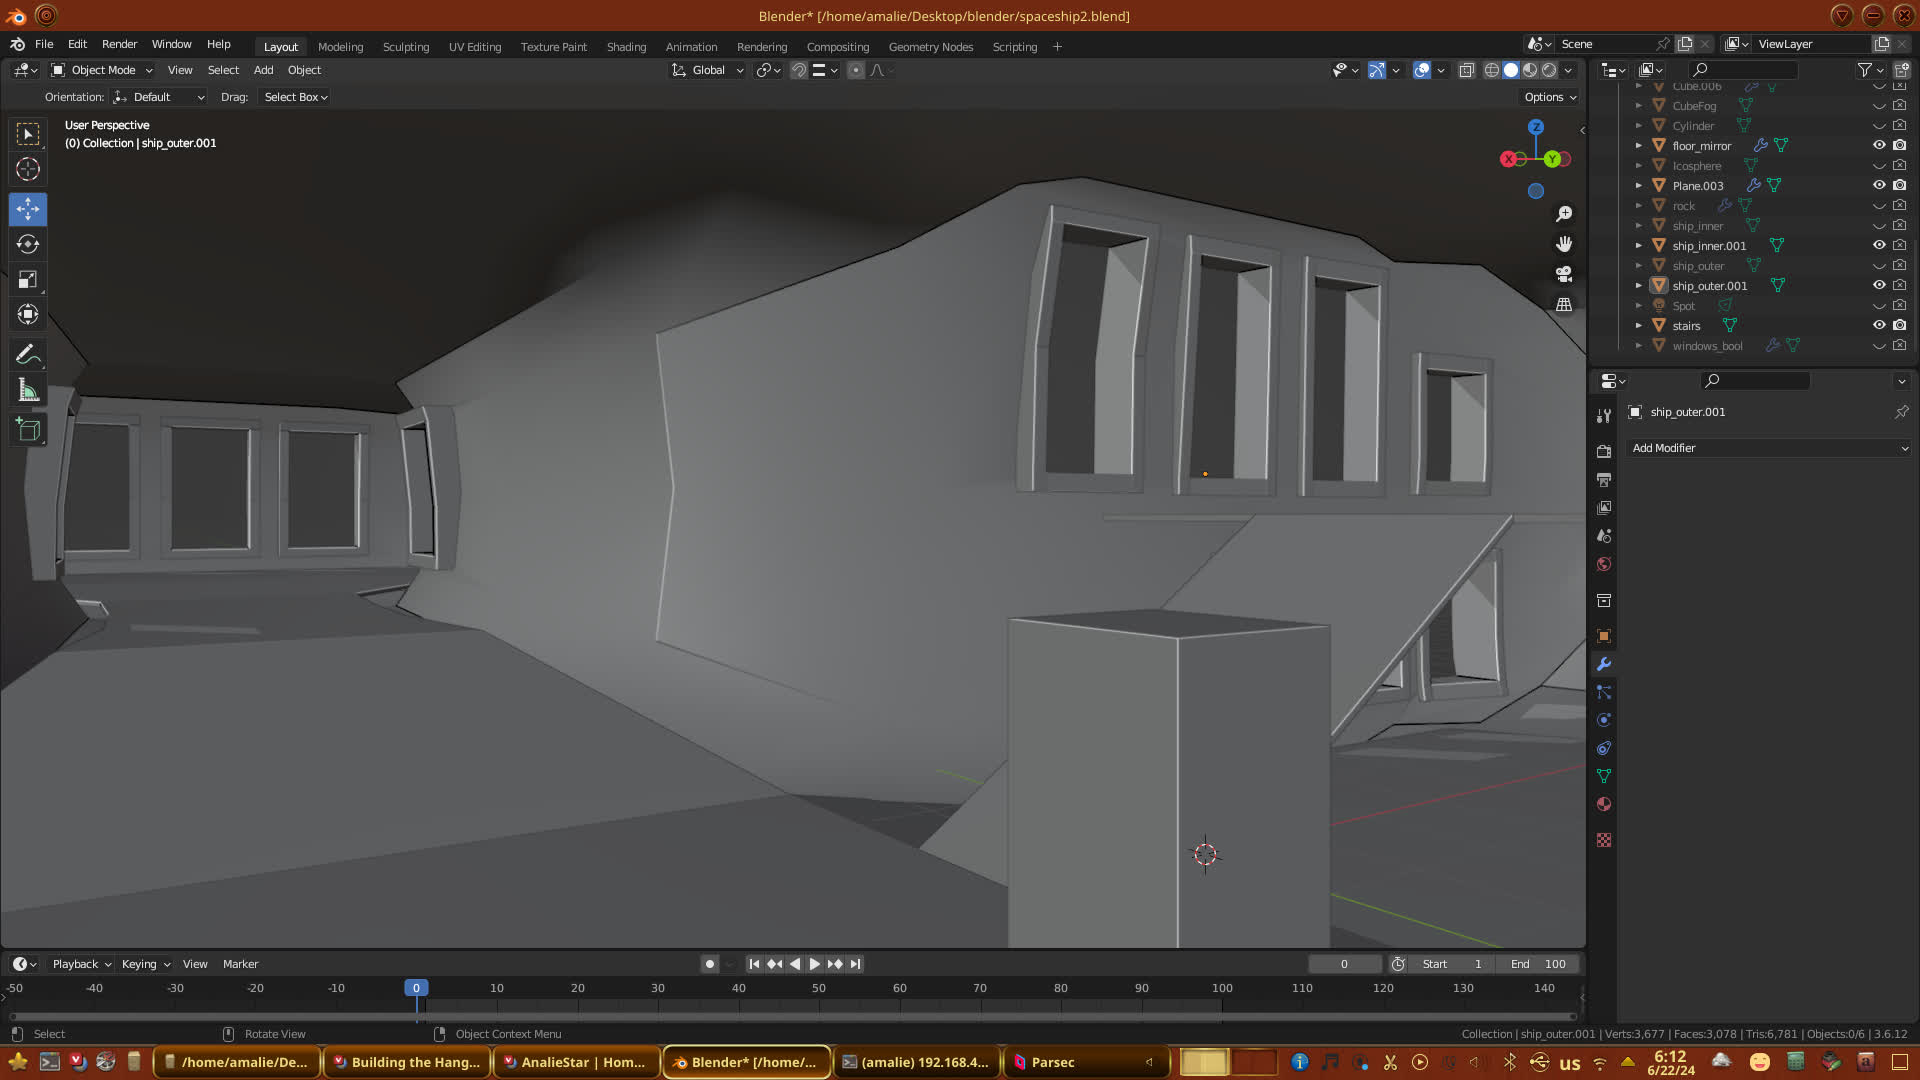Toggle visibility of stairs object

tap(1879, 325)
